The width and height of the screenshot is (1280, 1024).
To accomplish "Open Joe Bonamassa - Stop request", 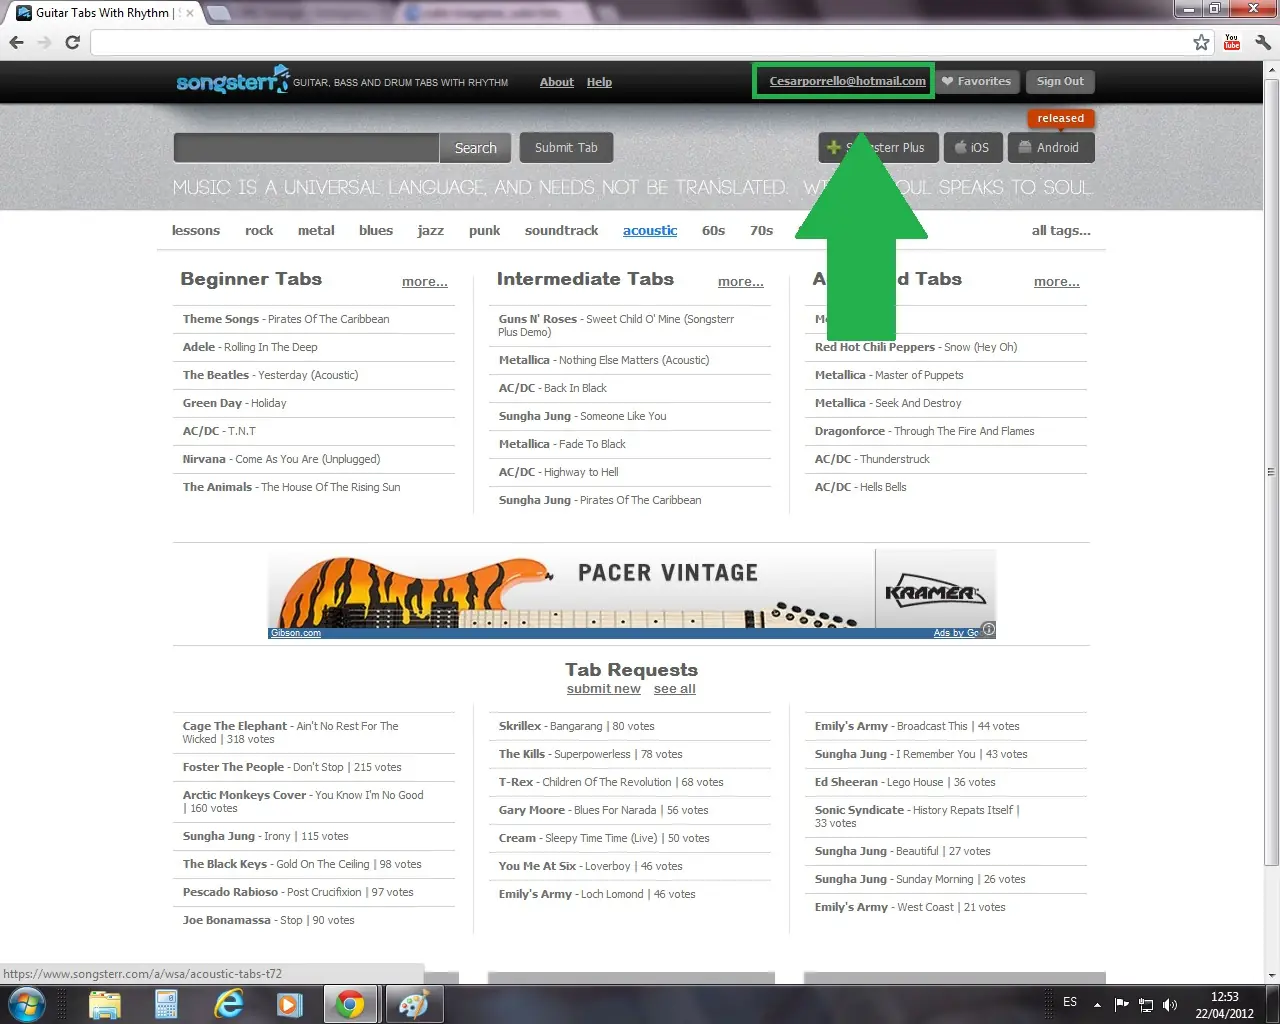I will (x=268, y=920).
